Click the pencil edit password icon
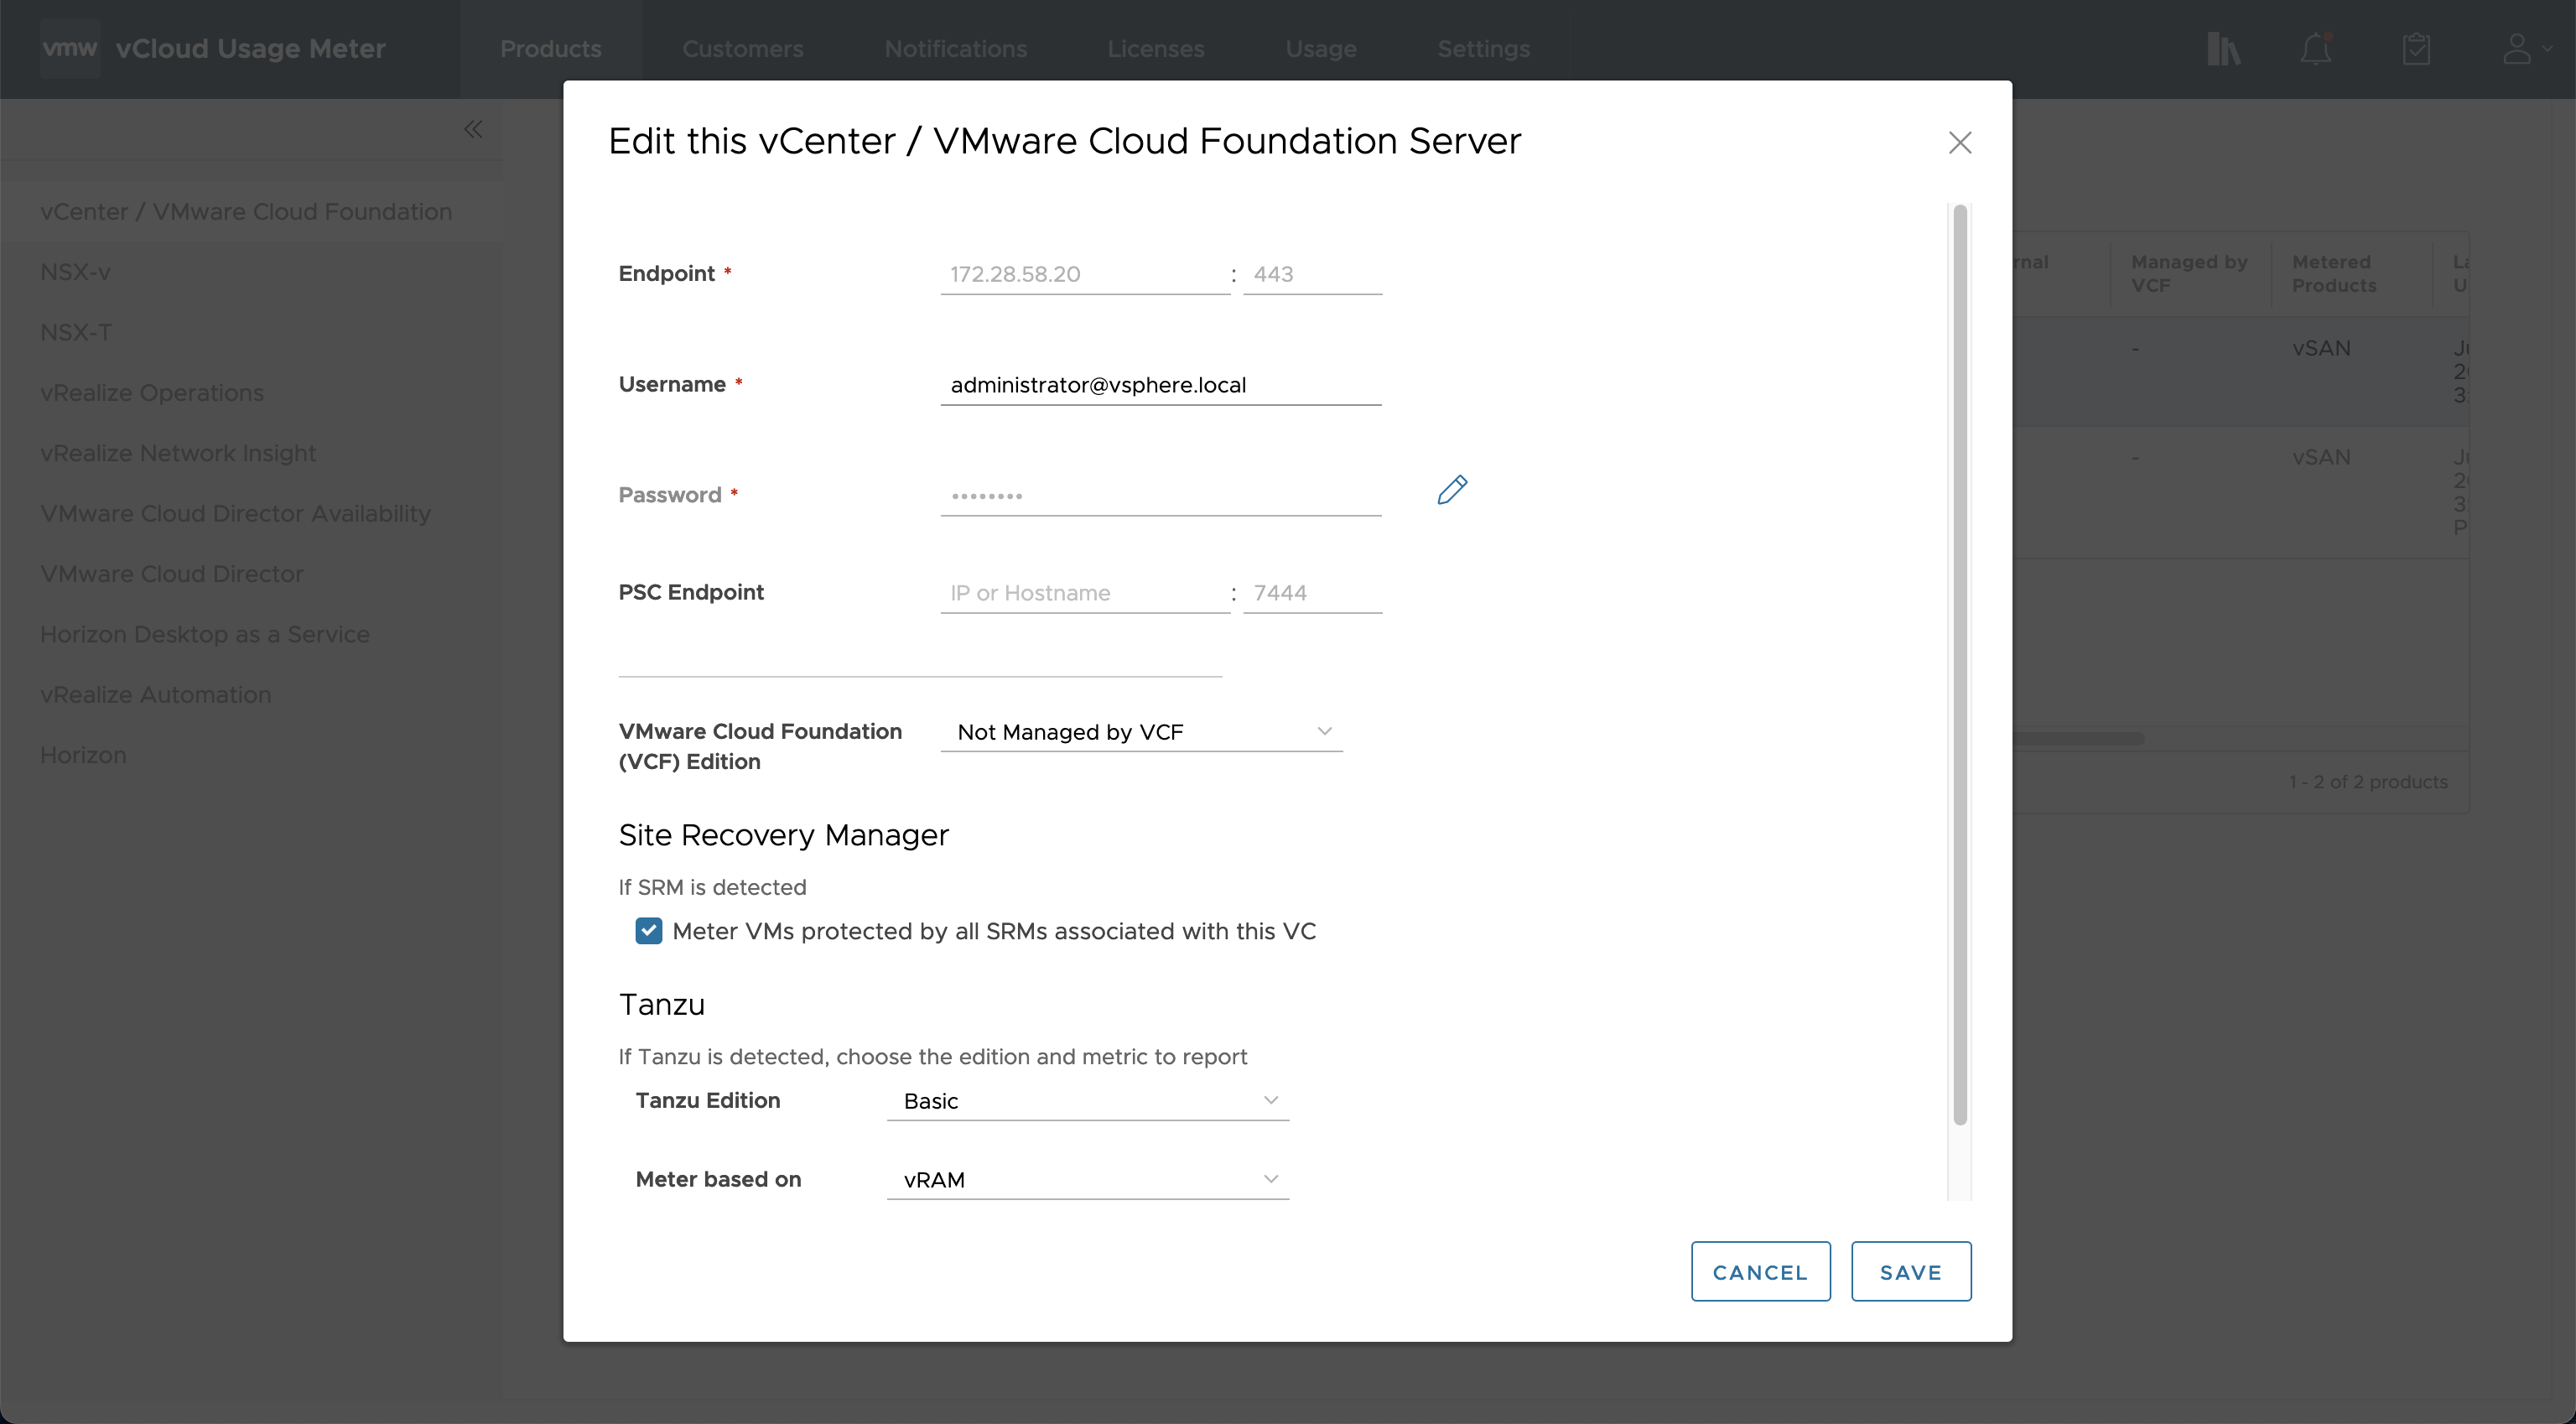 [1452, 490]
